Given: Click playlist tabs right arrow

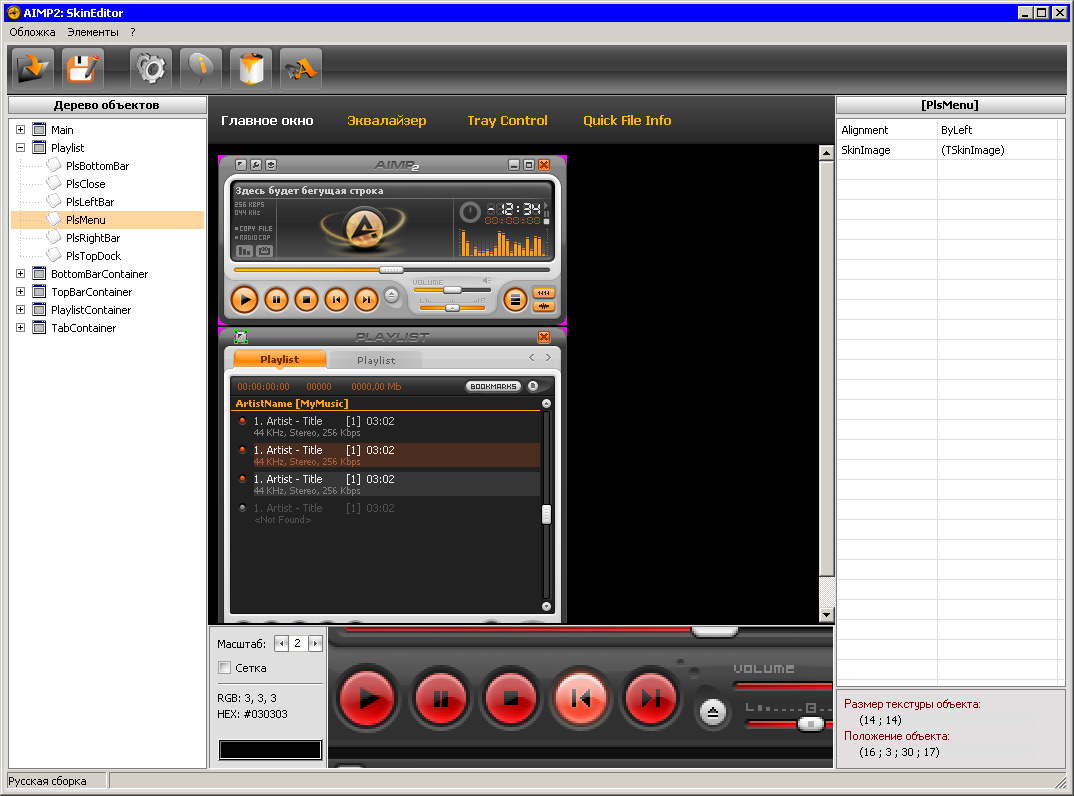Looking at the screenshot, I should 548,358.
